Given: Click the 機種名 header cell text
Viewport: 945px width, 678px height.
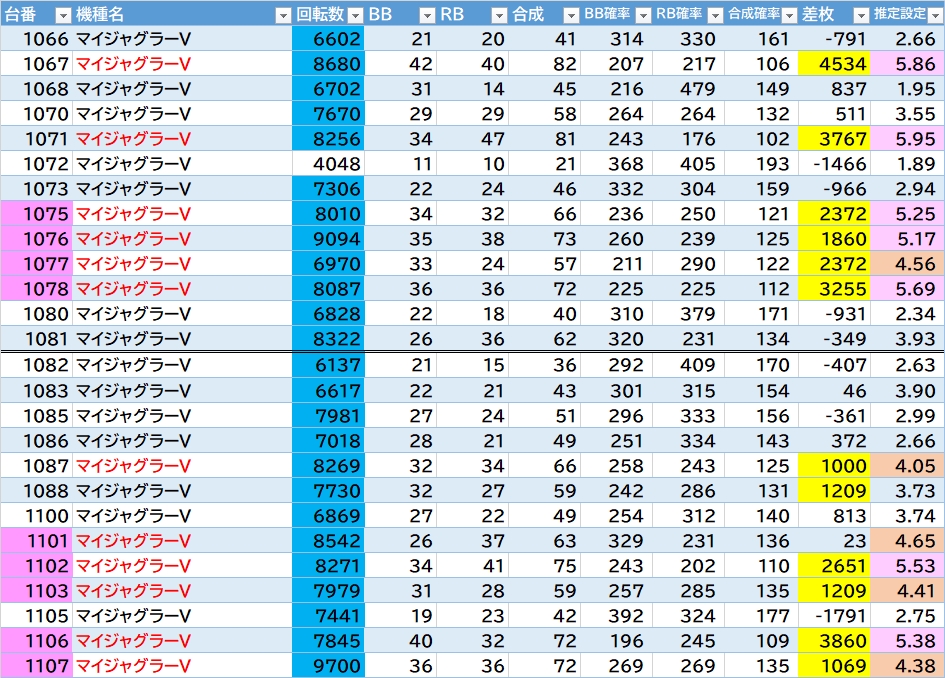Looking at the screenshot, I should 100,14.
